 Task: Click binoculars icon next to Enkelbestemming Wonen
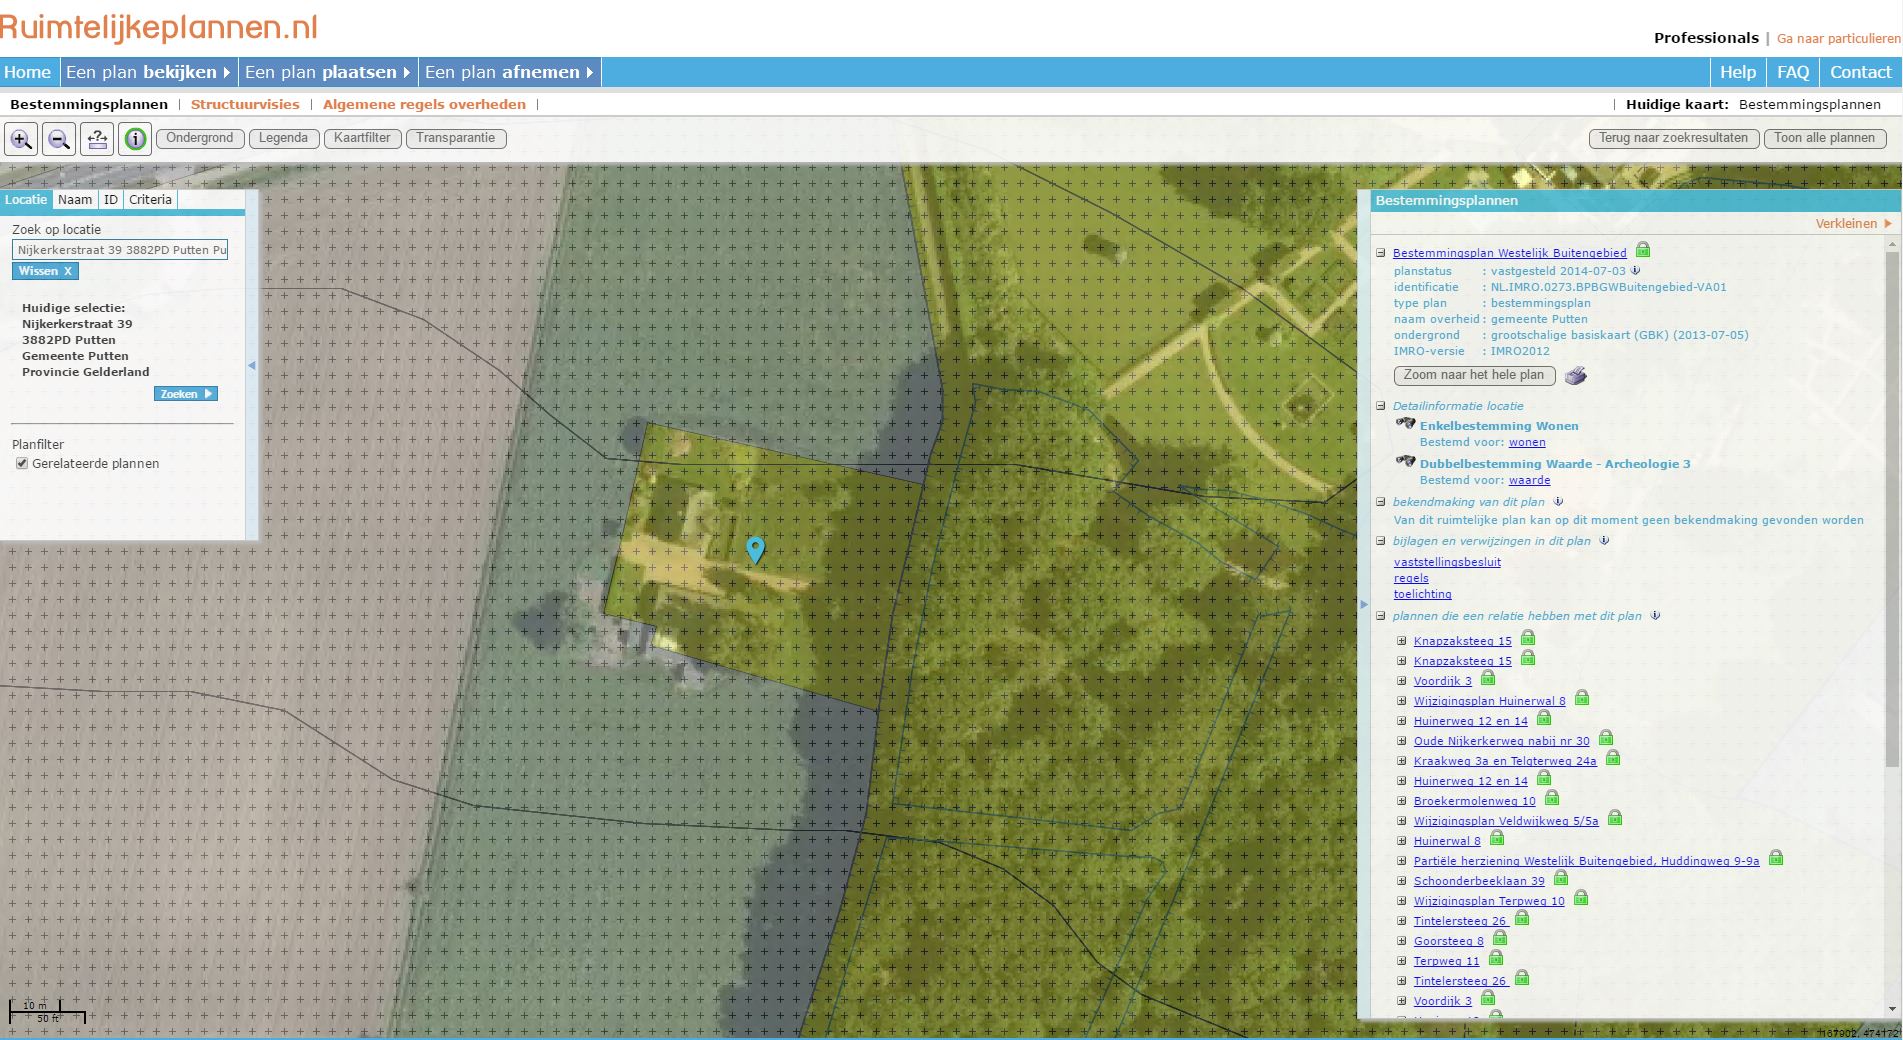[x=1405, y=424]
